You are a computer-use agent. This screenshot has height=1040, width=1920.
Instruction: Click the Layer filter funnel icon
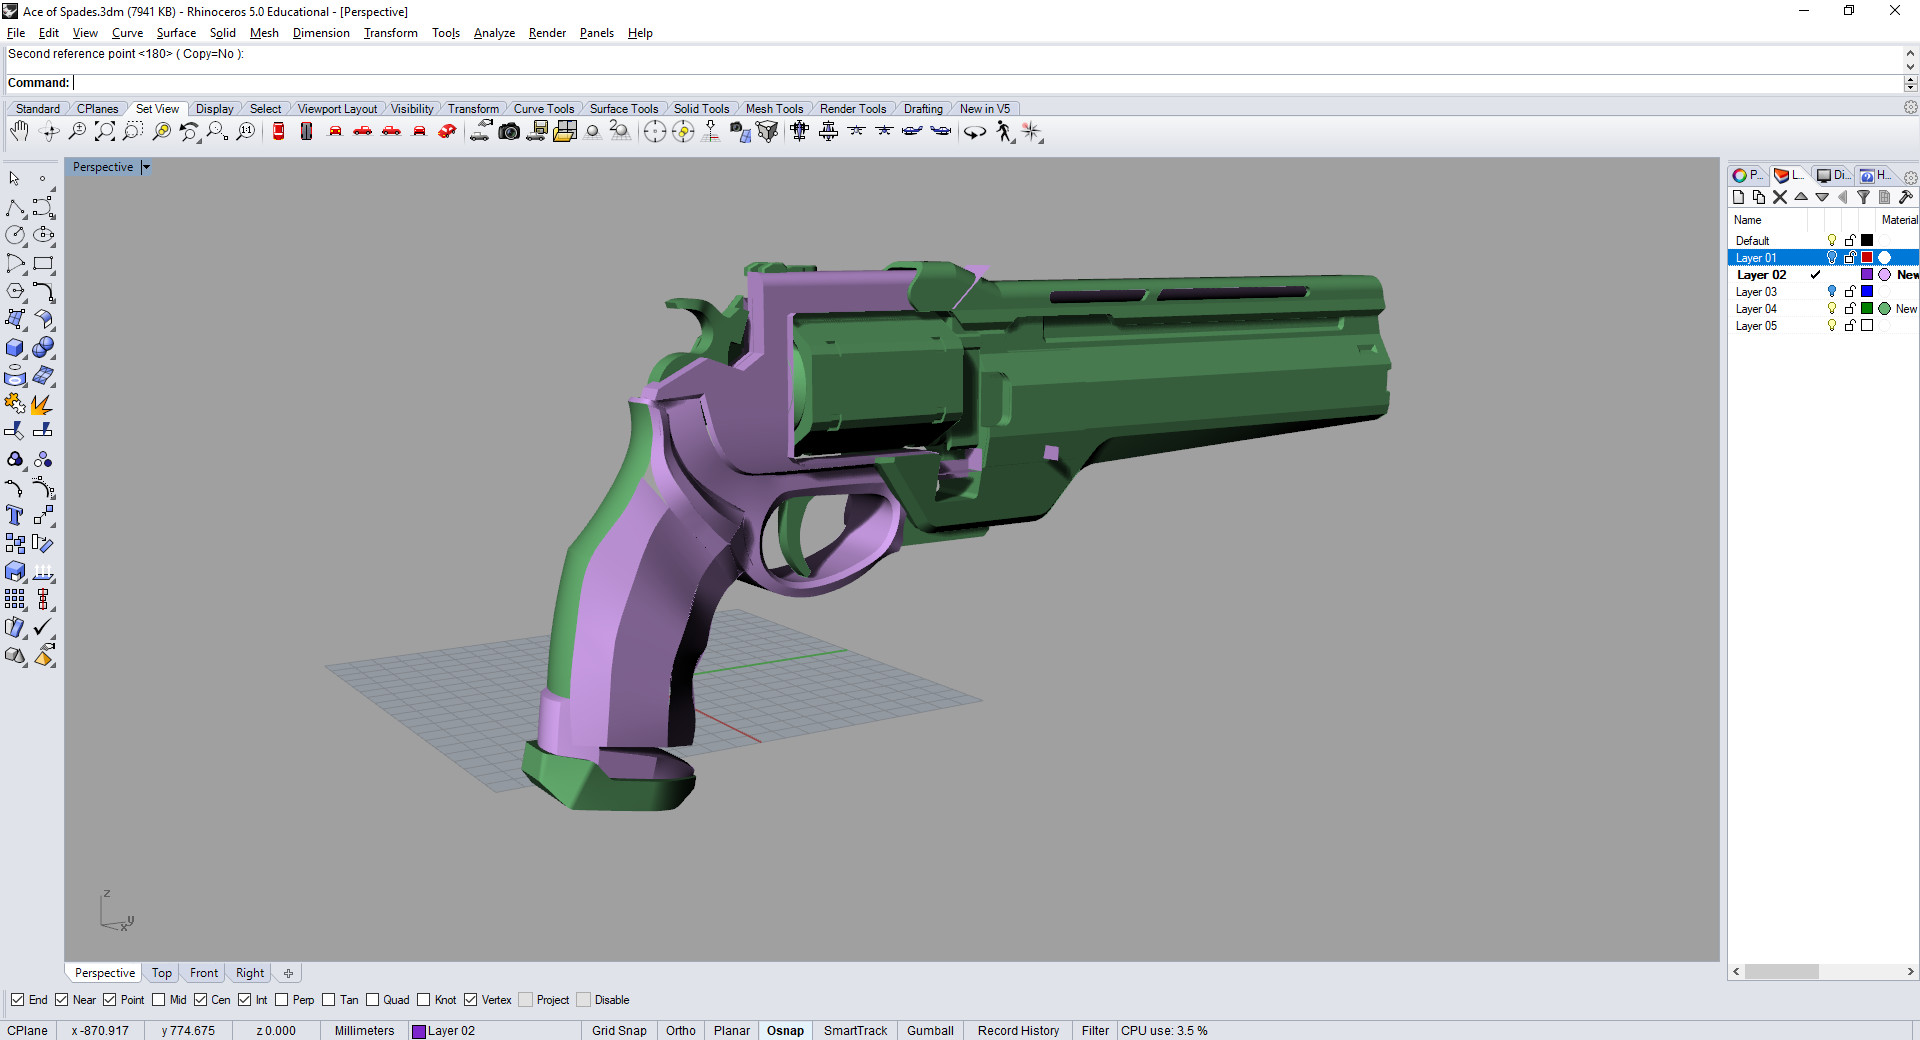coord(1863,197)
